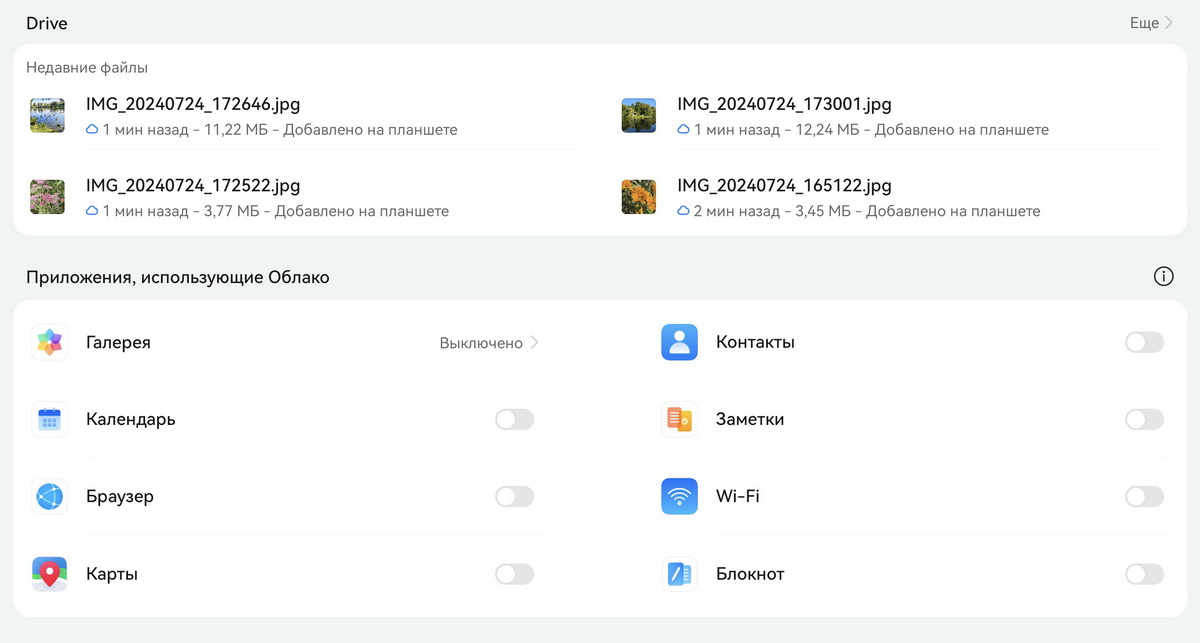Enable Календарь cloud sync toggle
The image size is (1200, 643).
(x=515, y=420)
